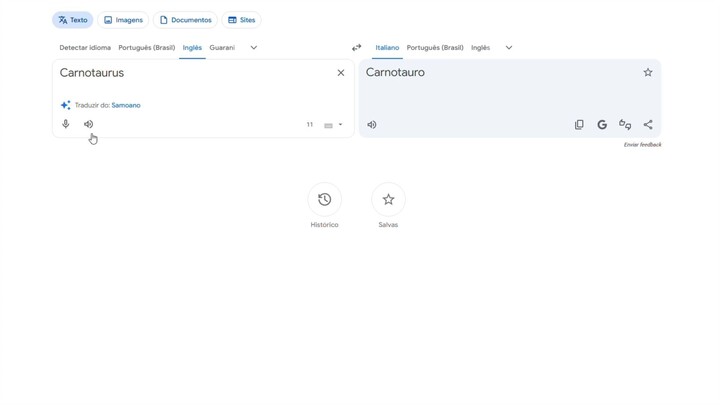The image size is (720, 405).
Task: Open the keyboard input tools dropdown
Action: point(340,124)
